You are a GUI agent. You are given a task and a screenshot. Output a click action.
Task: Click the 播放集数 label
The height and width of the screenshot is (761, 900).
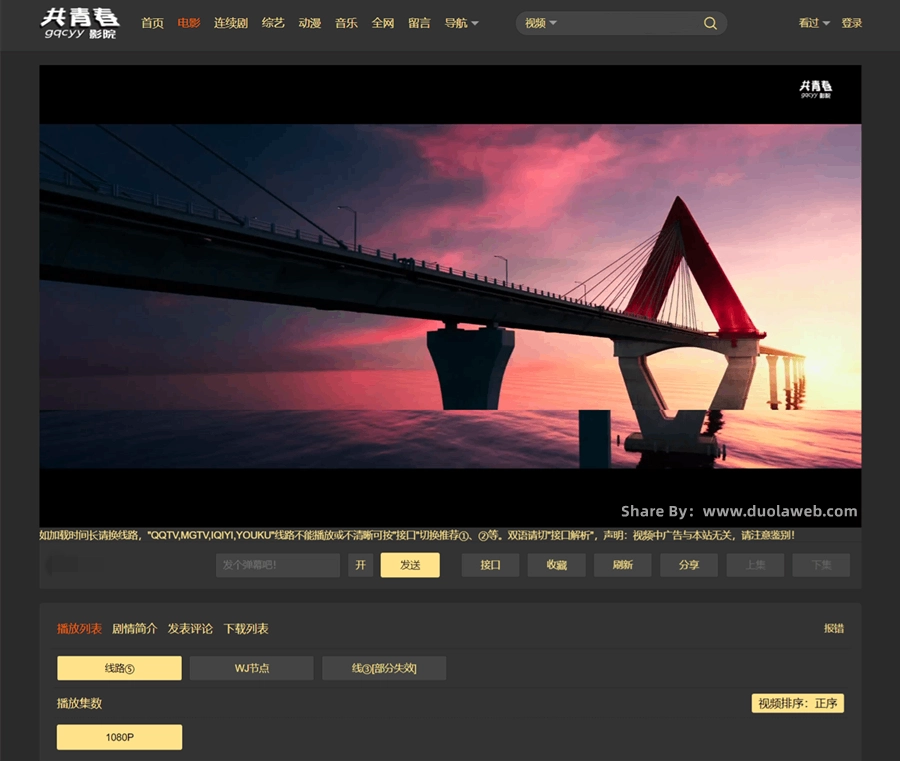[79, 703]
